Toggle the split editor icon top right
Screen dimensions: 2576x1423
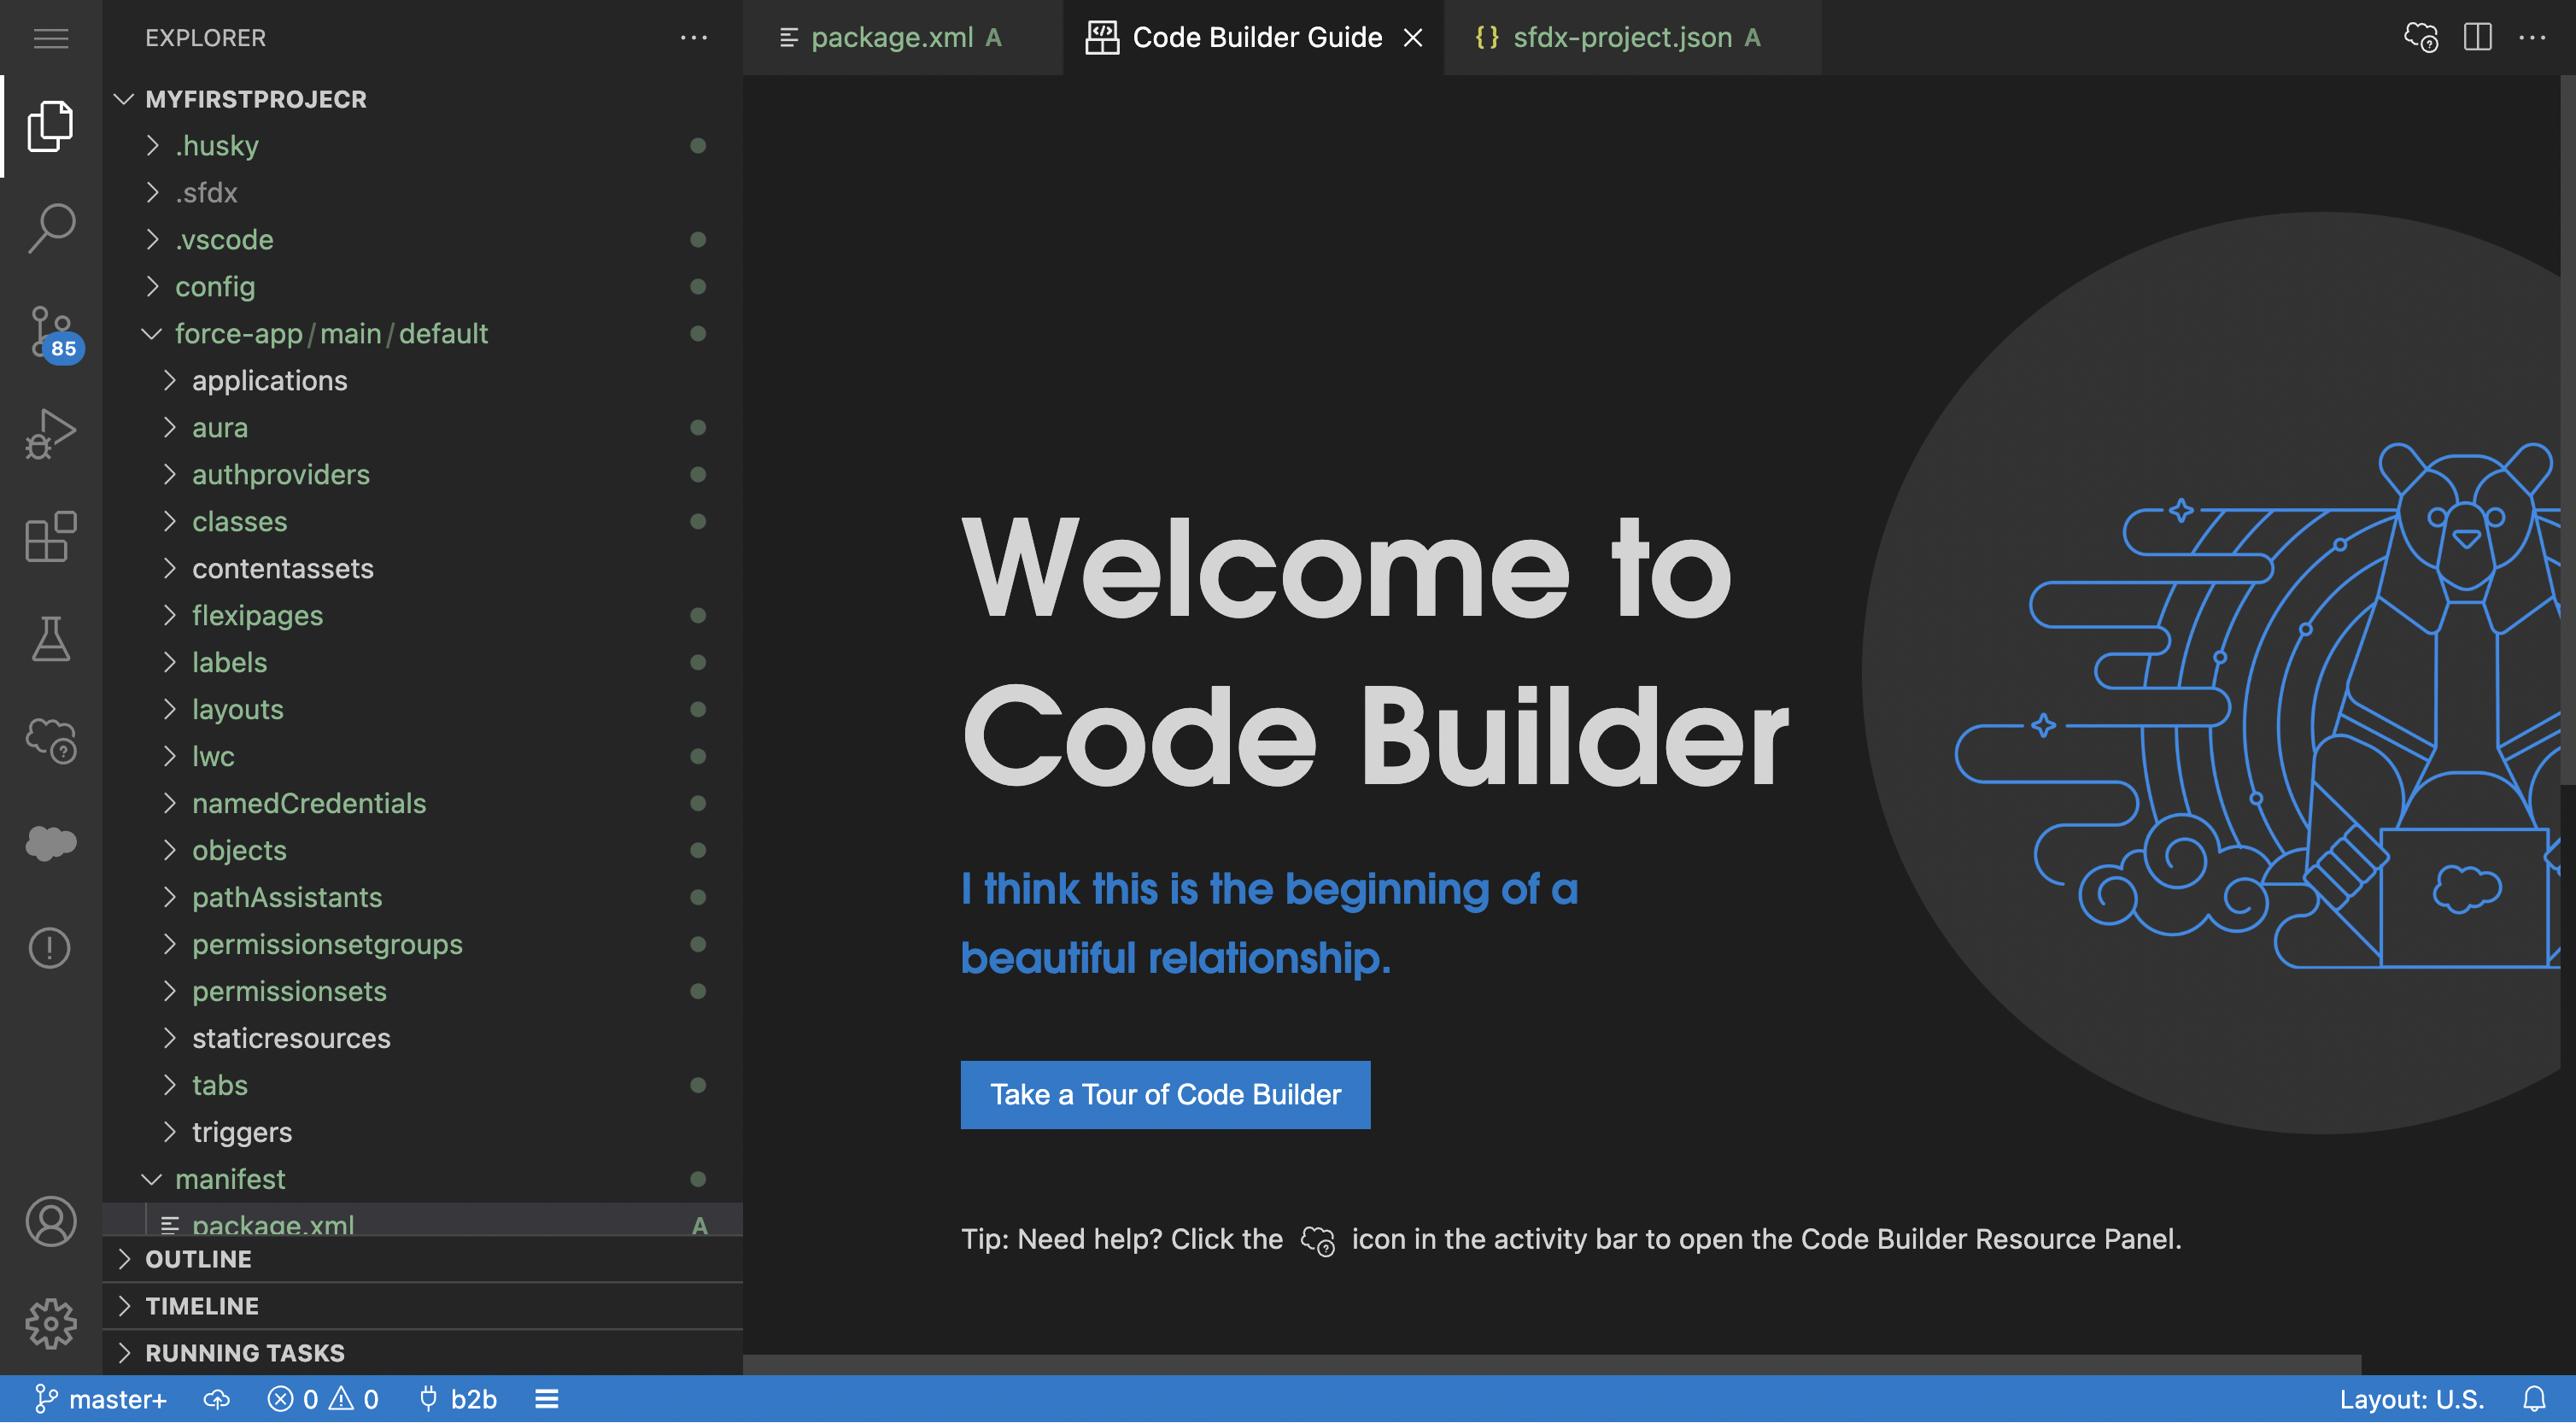pos(2477,37)
